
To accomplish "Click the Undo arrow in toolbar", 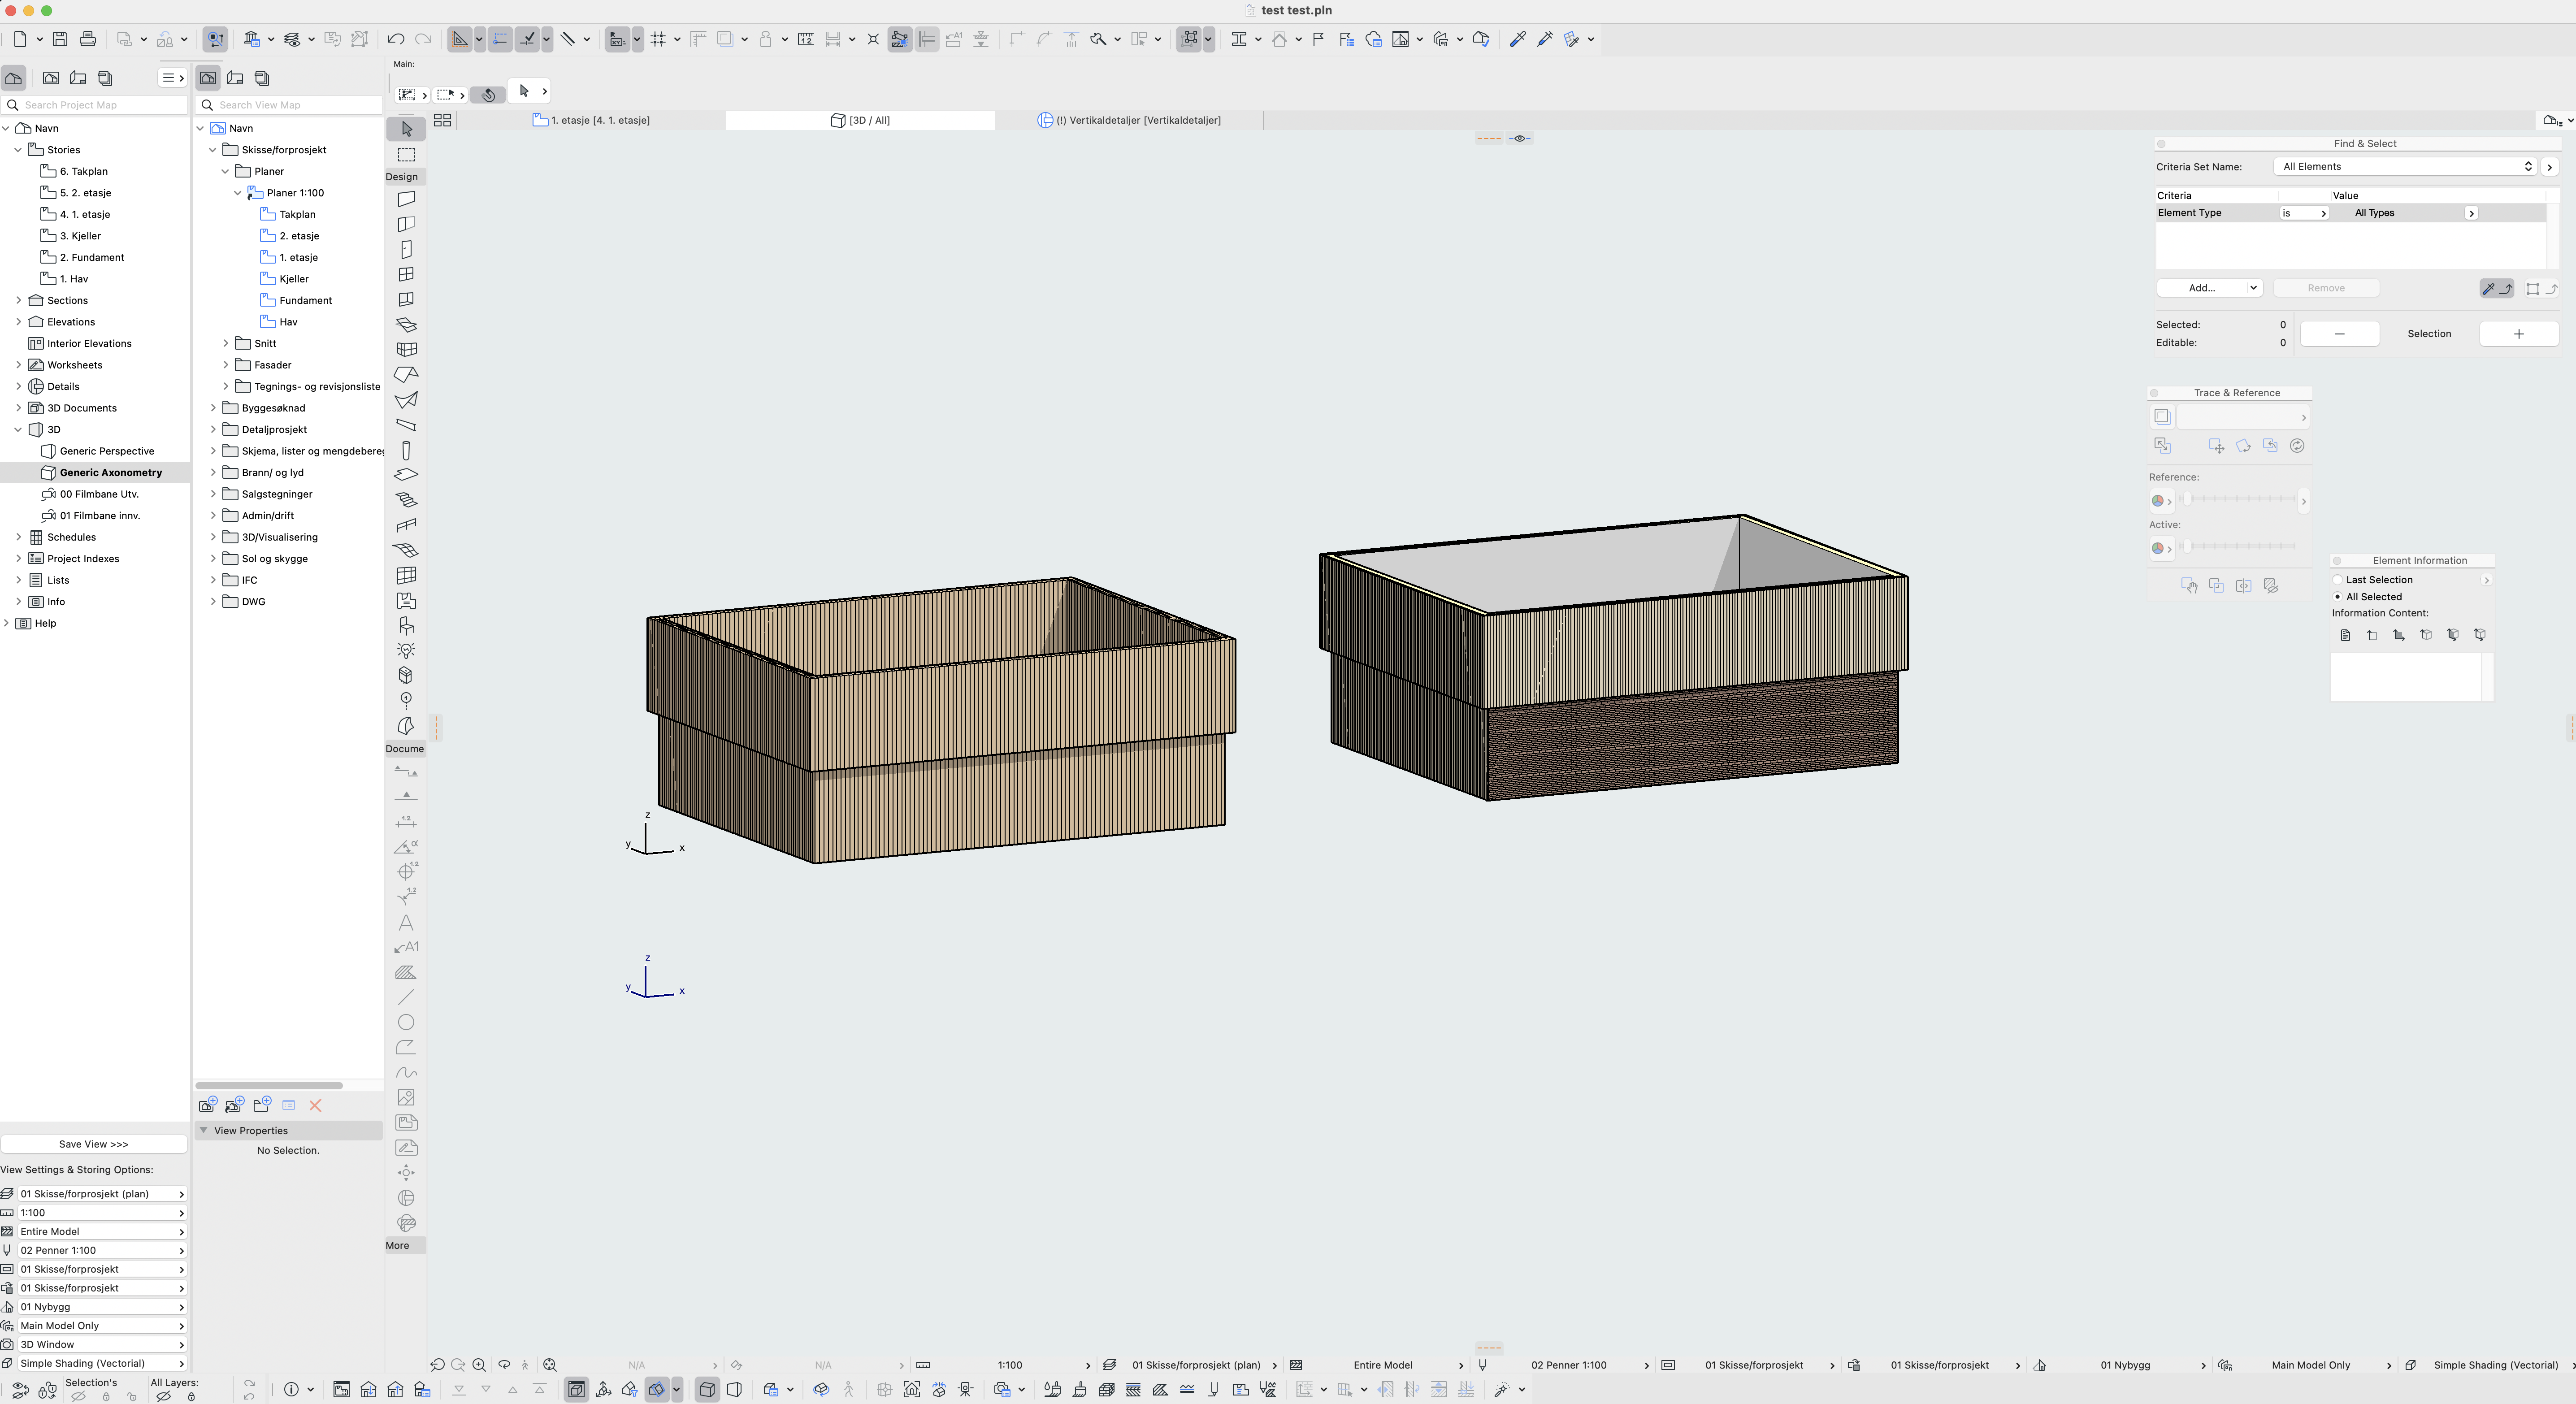I will 396,39.
